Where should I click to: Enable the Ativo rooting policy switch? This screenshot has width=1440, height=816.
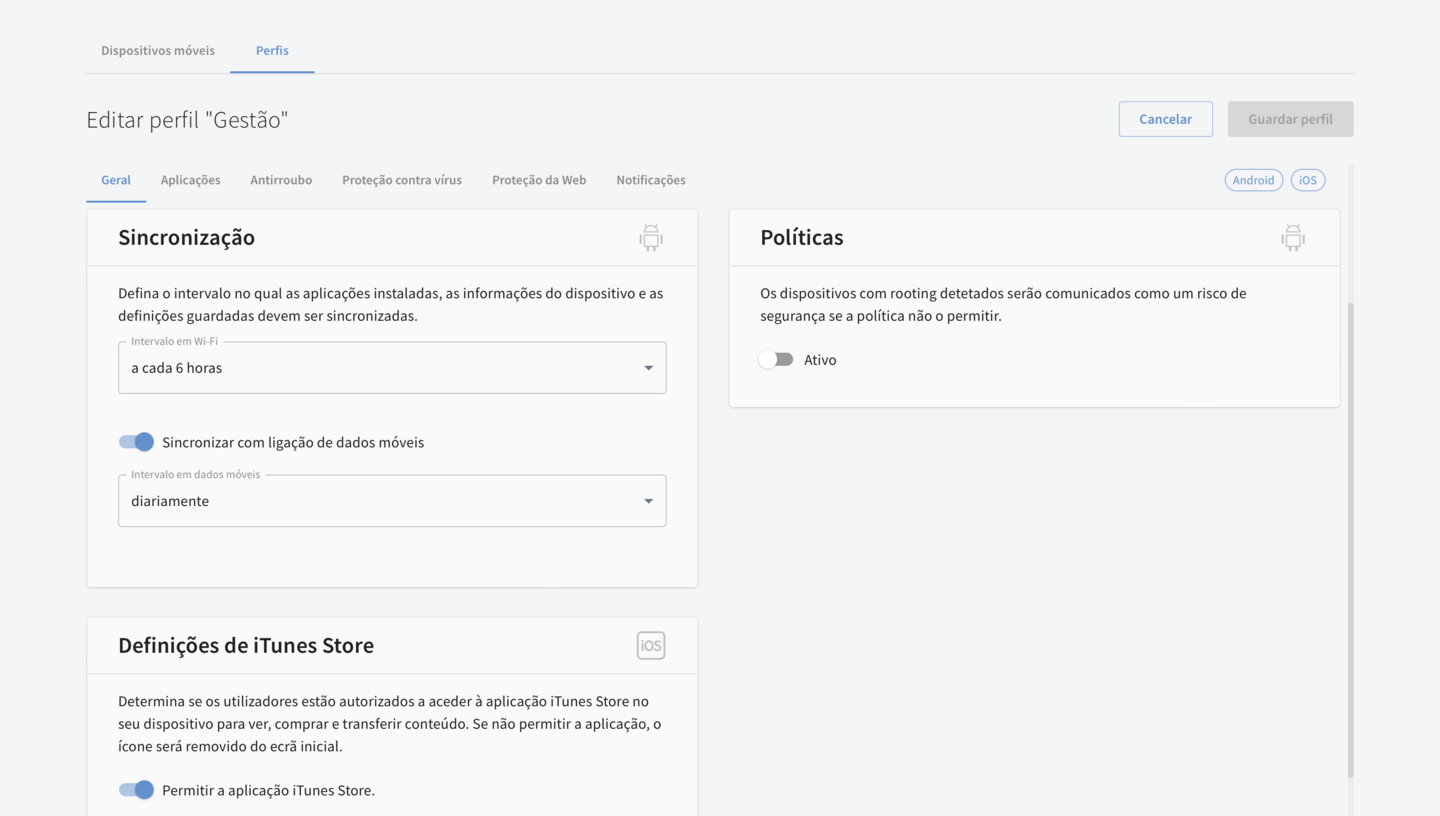tap(776, 360)
